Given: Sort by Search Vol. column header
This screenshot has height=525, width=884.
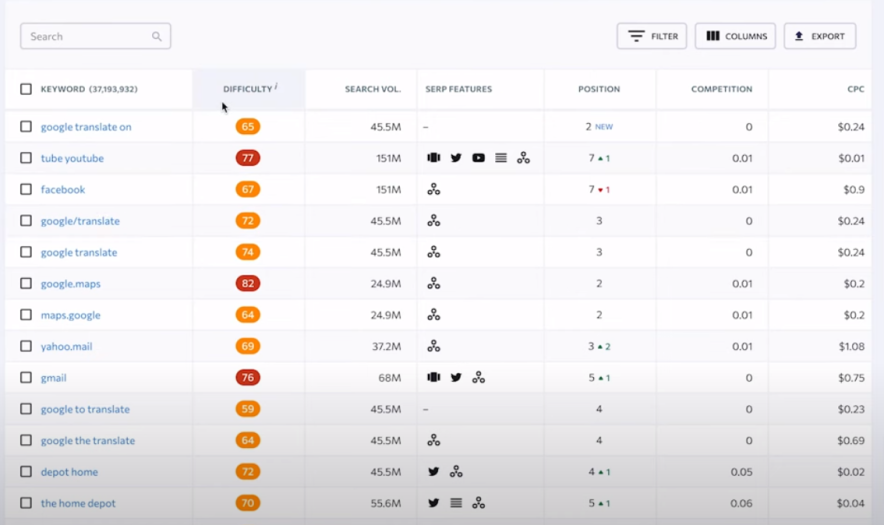Looking at the screenshot, I should (373, 89).
